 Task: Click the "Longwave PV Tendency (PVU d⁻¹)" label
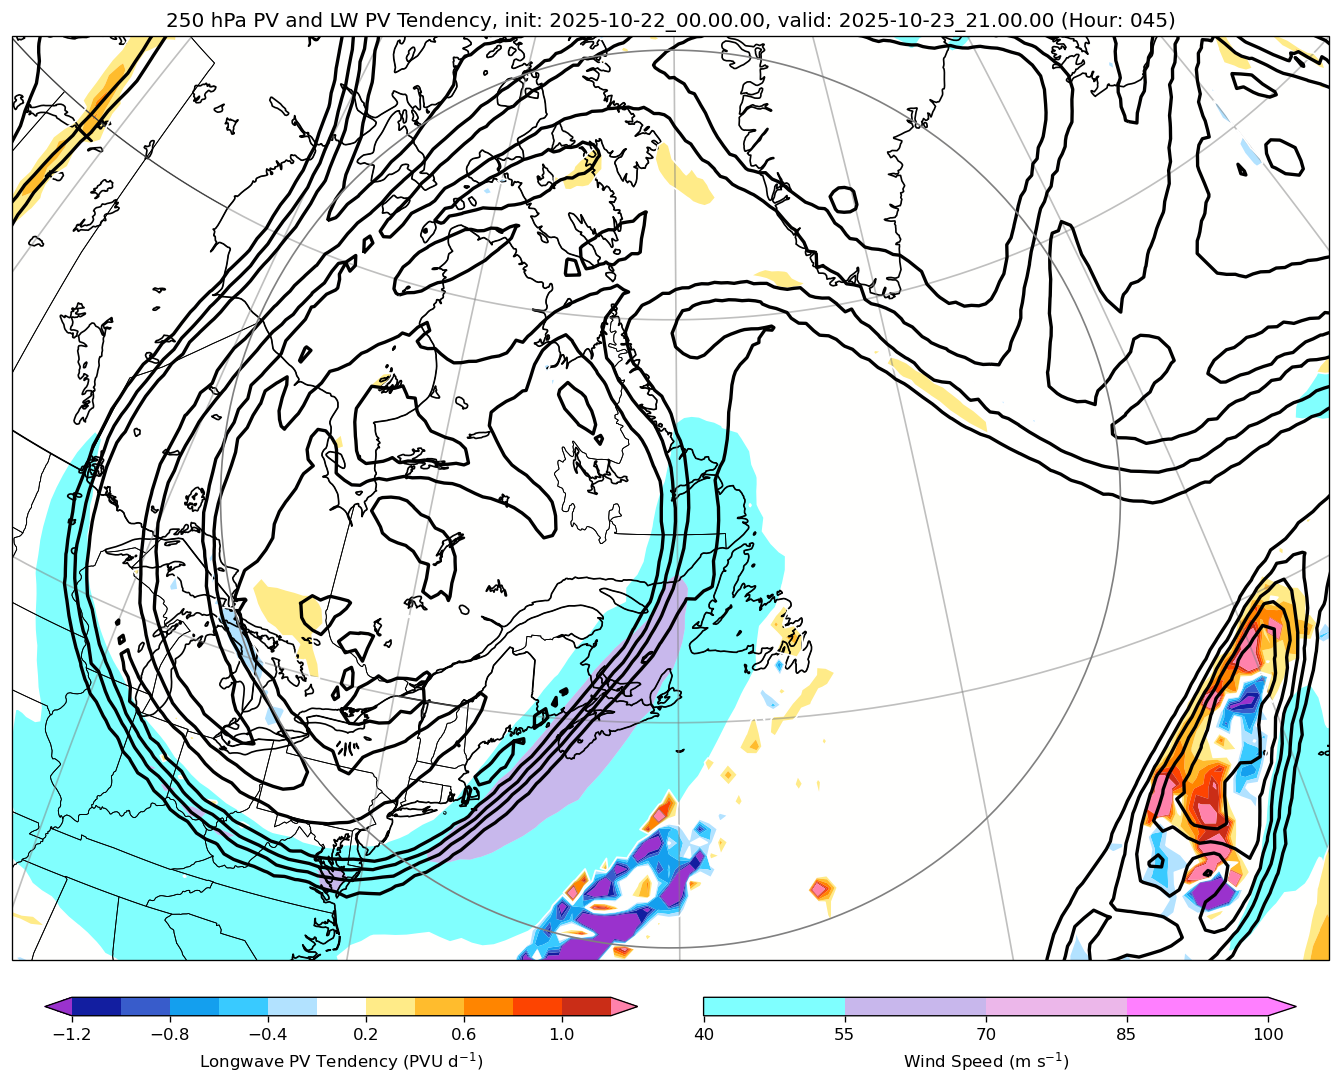pyautogui.click(x=341, y=1061)
